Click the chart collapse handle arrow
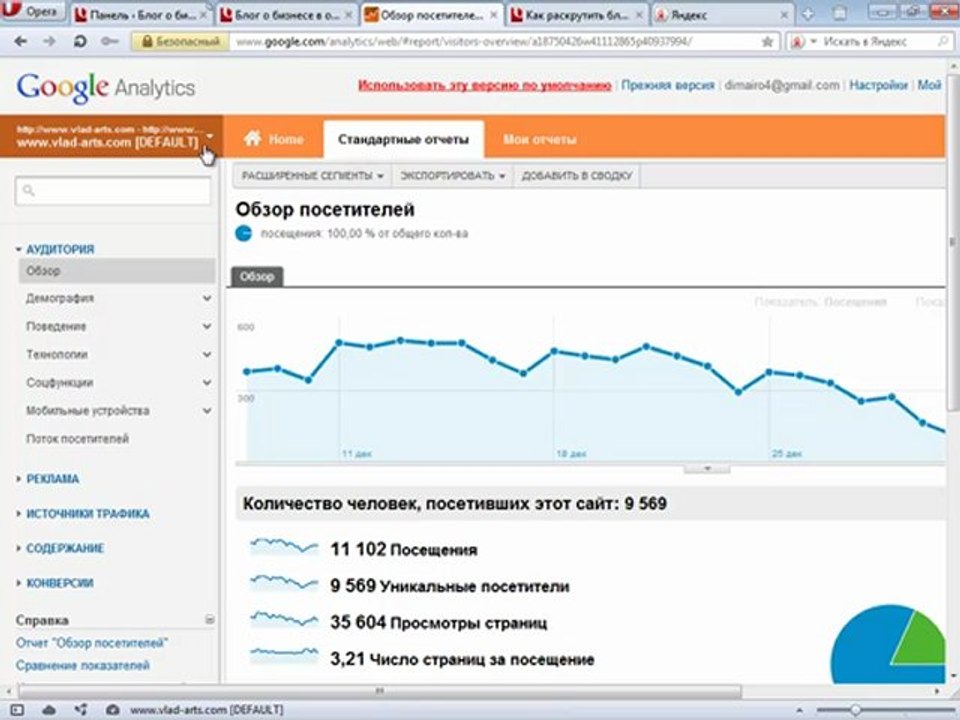 [x=707, y=468]
